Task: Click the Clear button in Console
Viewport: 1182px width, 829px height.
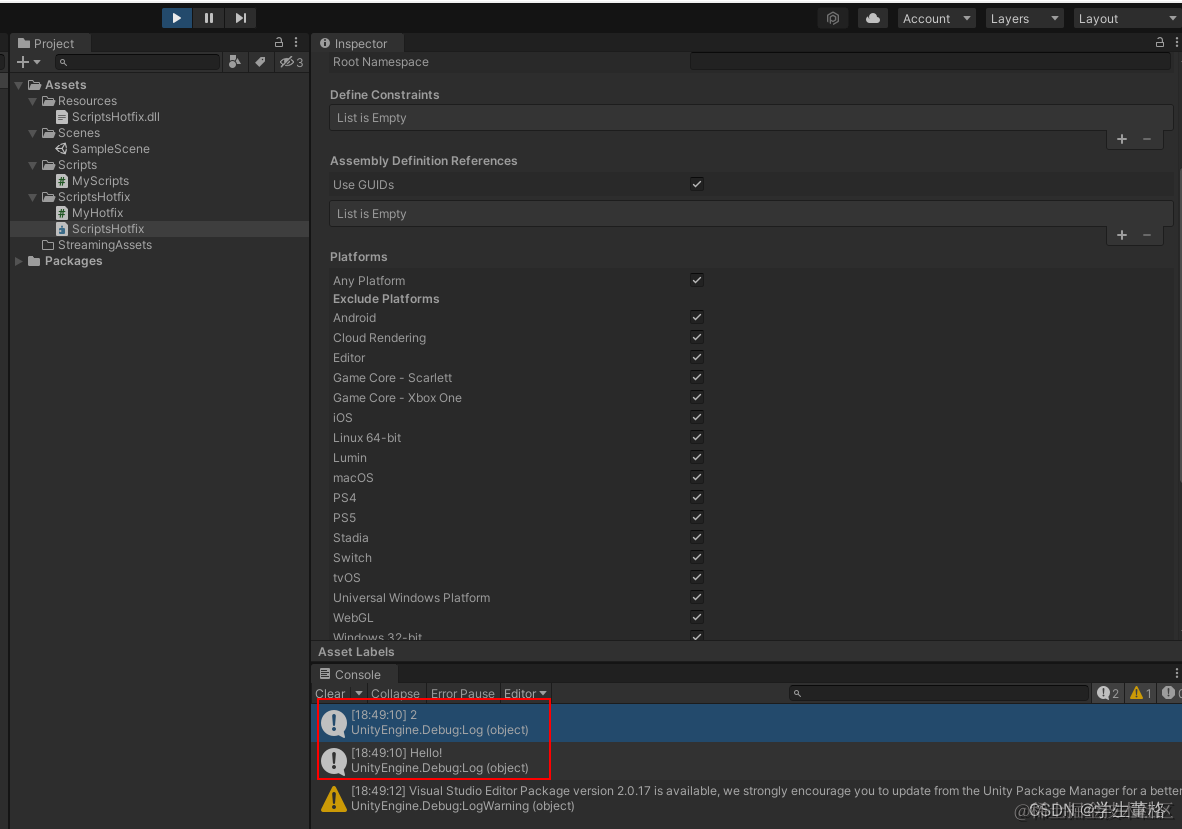Action: point(331,693)
